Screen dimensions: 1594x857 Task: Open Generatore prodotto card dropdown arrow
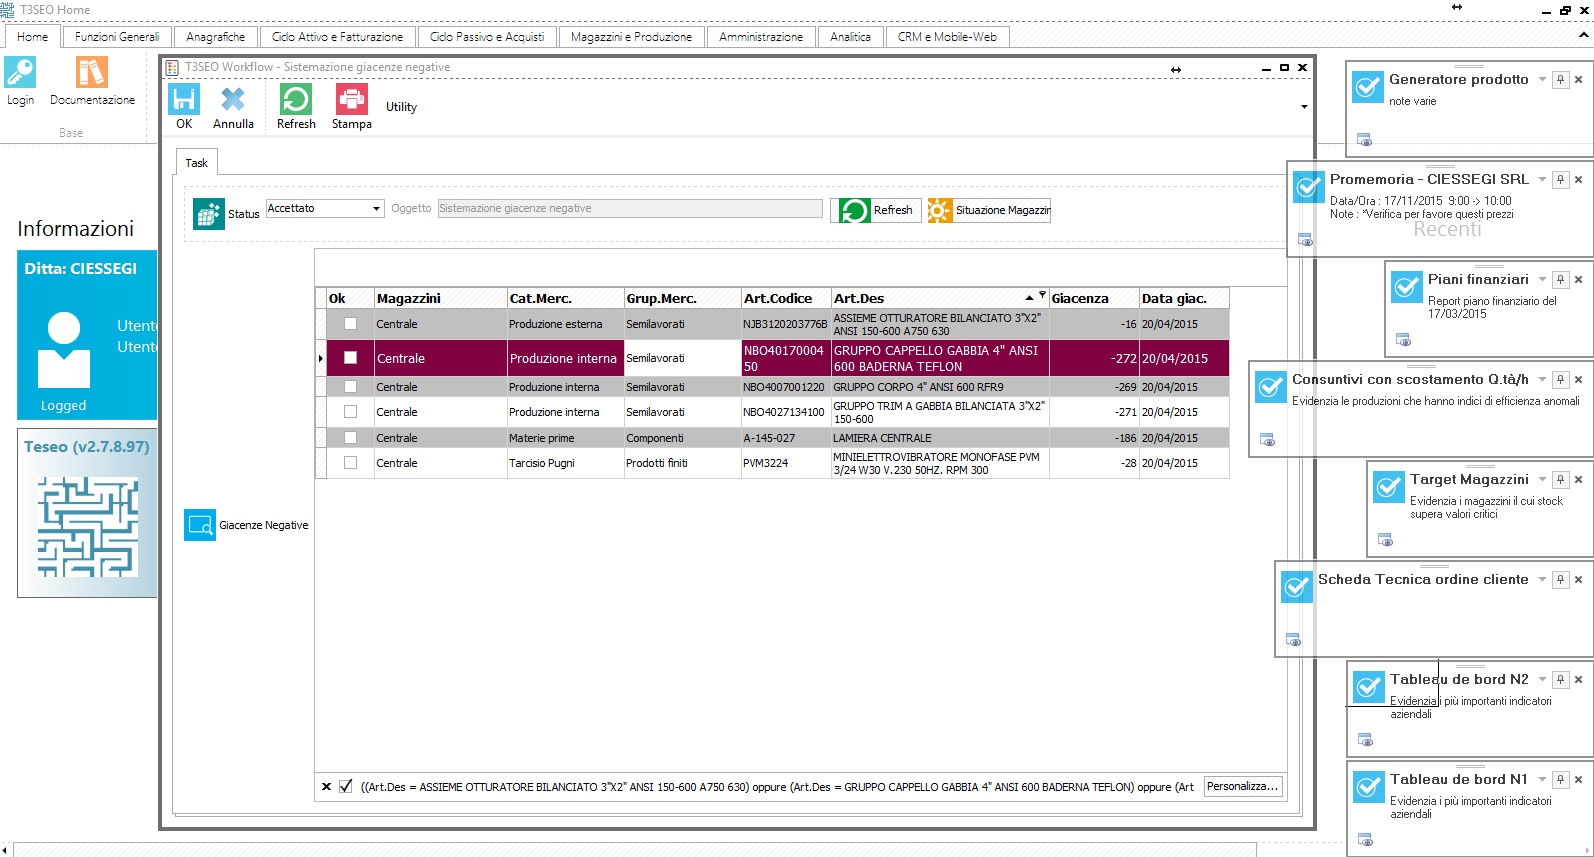pos(1542,80)
